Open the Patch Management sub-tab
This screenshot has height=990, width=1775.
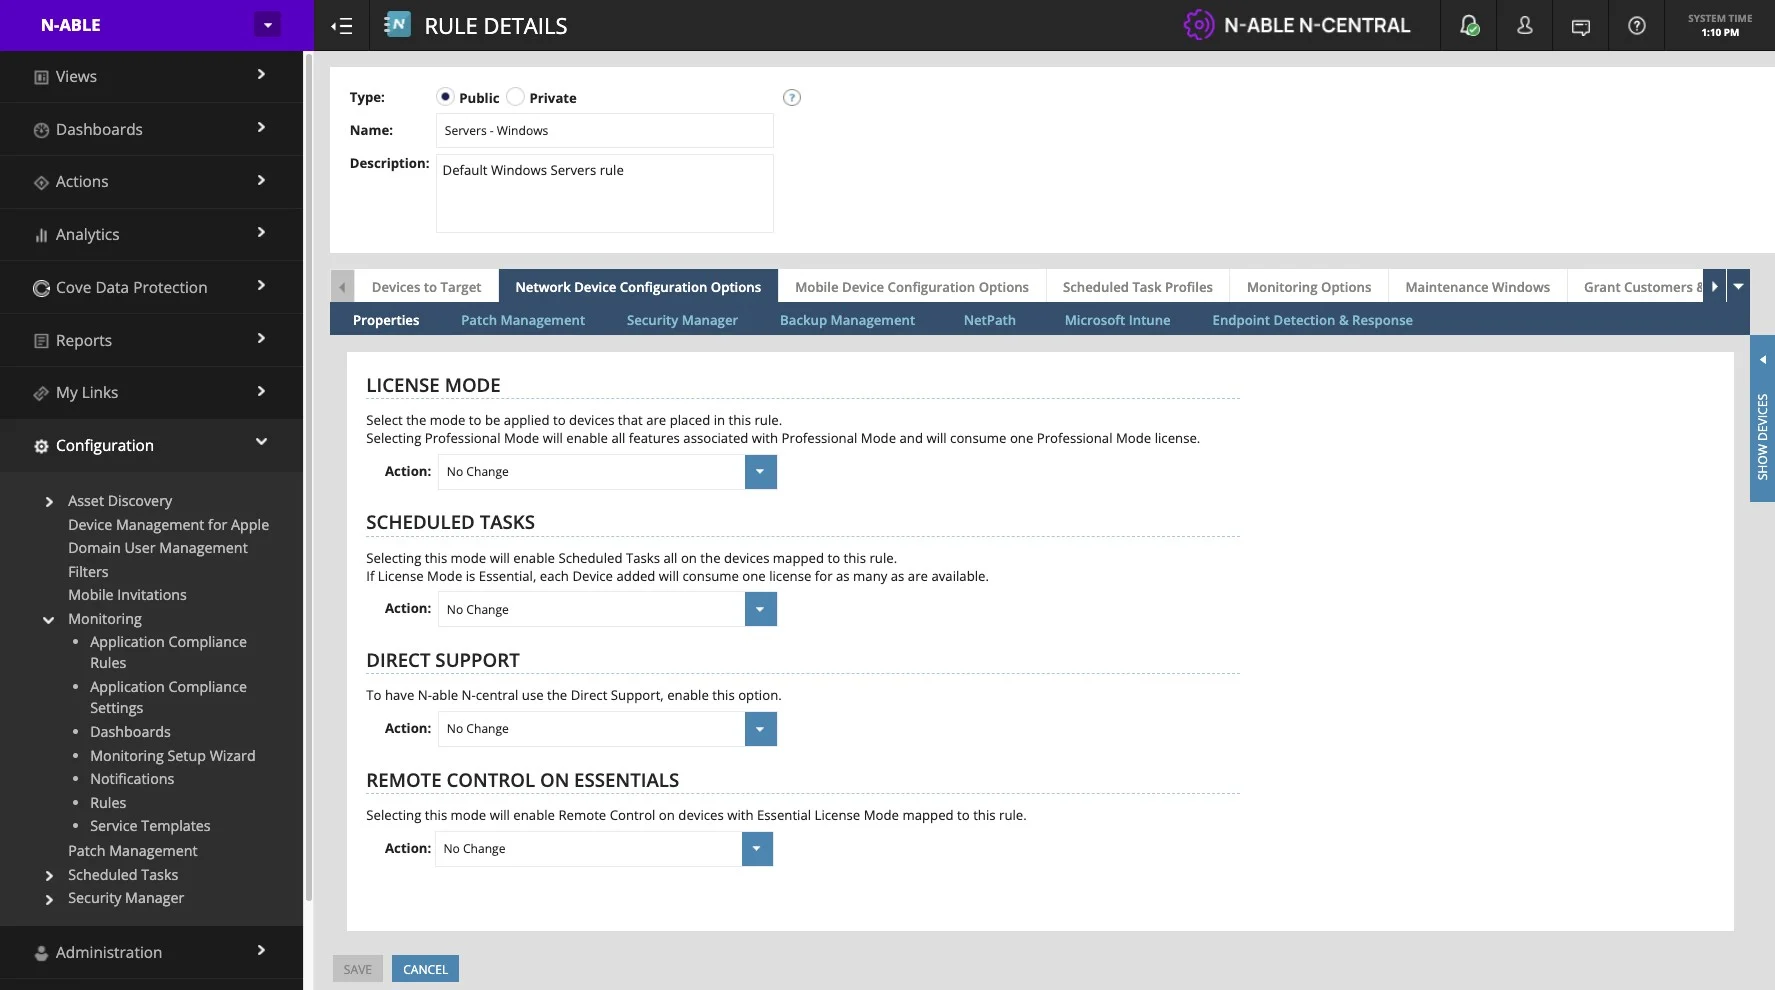(x=523, y=320)
